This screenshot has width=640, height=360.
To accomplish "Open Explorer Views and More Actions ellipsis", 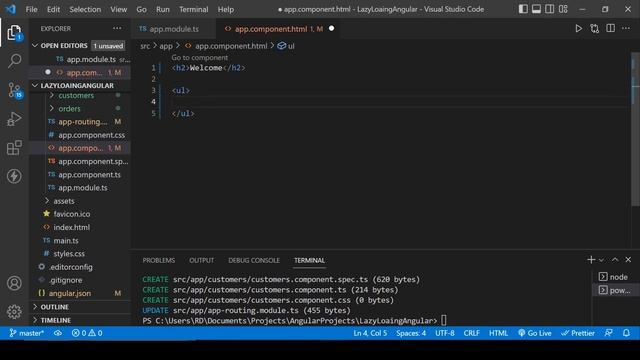I will coord(117,29).
